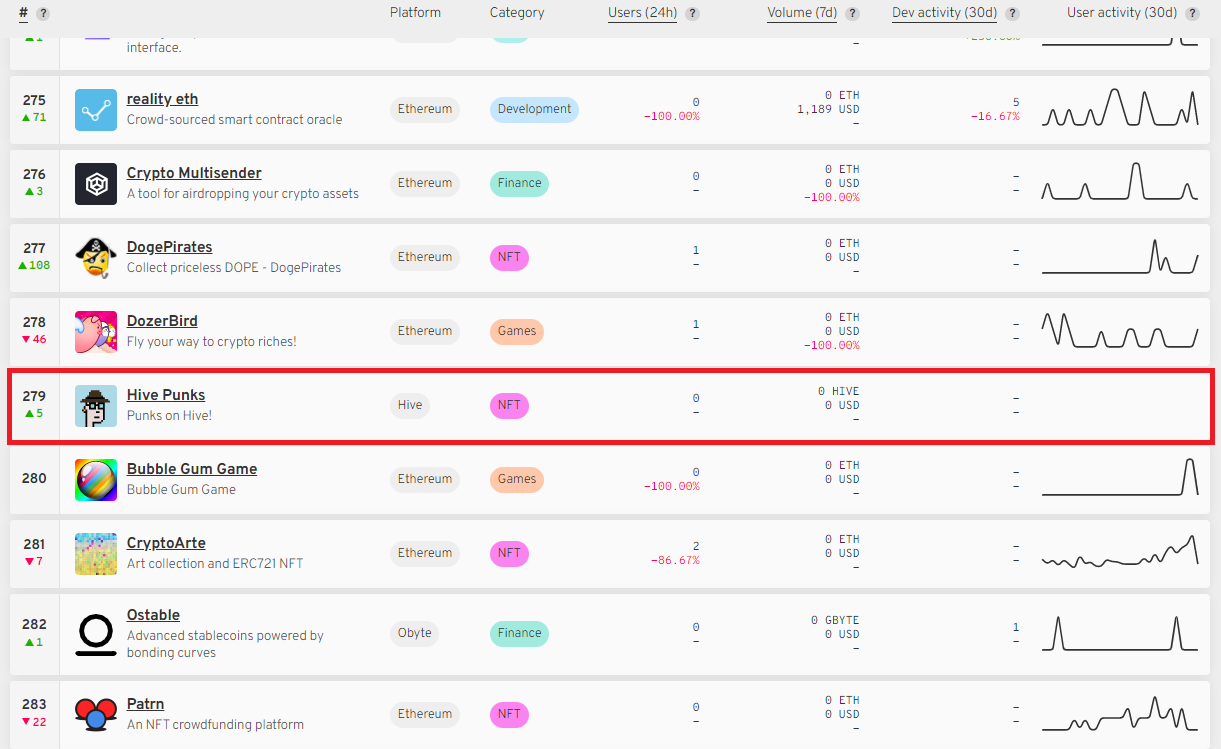Open the DogePirates link
Viewport: 1221px width, 749px height.
169,247
